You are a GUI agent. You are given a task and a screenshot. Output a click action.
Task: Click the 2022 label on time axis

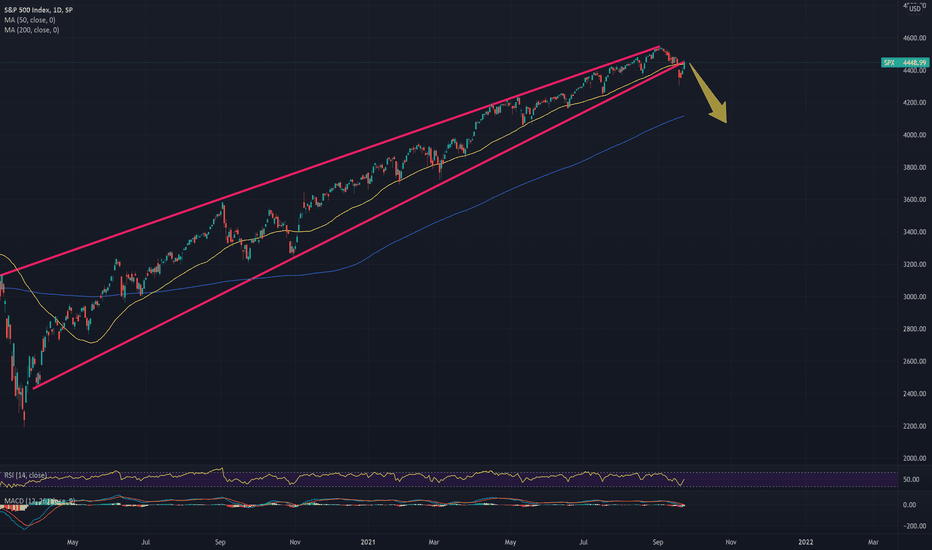click(x=805, y=542)
